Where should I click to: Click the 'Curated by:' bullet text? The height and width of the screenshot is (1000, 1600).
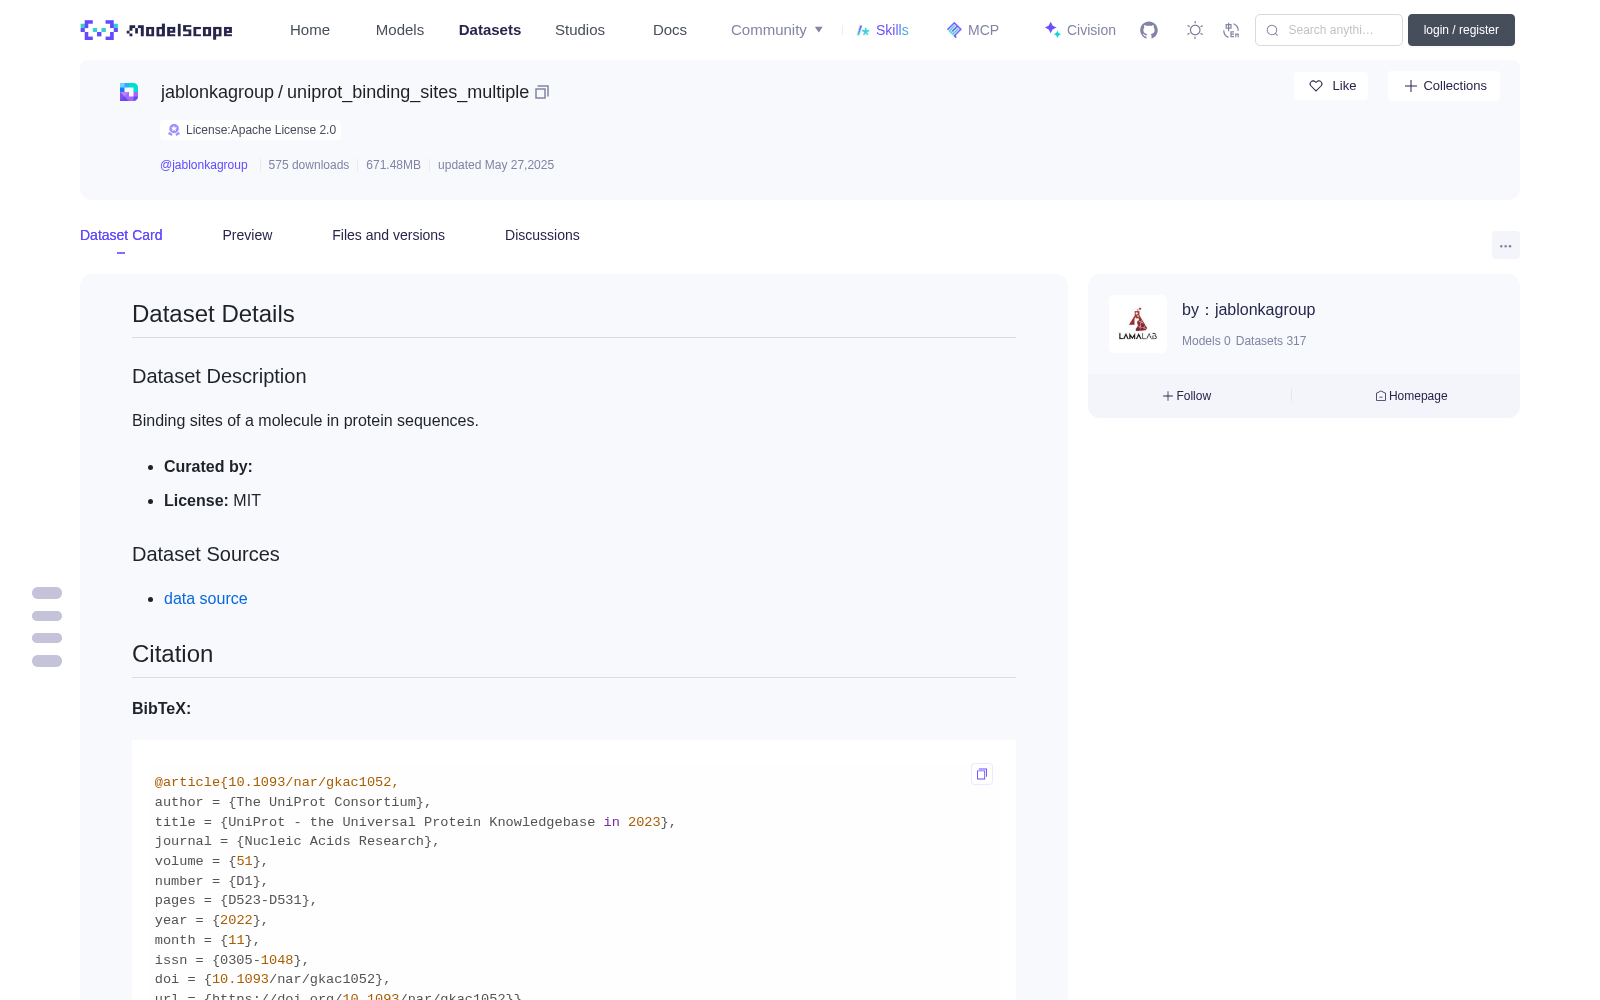click(x=208, y=466)
